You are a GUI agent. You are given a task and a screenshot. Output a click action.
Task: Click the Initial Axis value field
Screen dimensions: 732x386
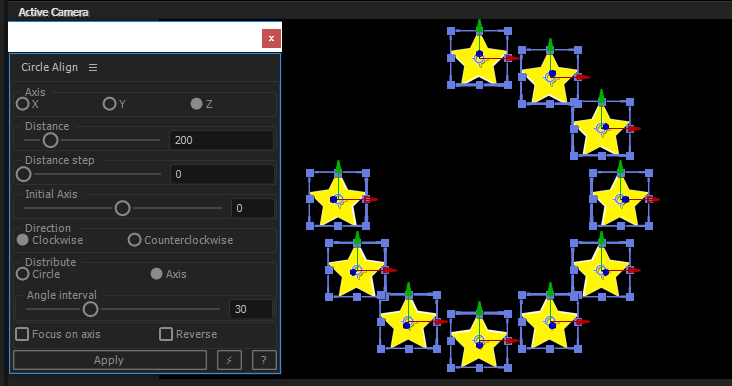(253, 208)
